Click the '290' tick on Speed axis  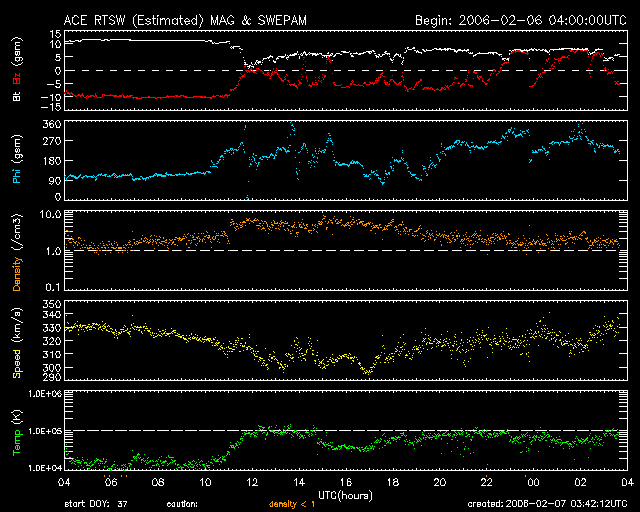coord(52,377)
